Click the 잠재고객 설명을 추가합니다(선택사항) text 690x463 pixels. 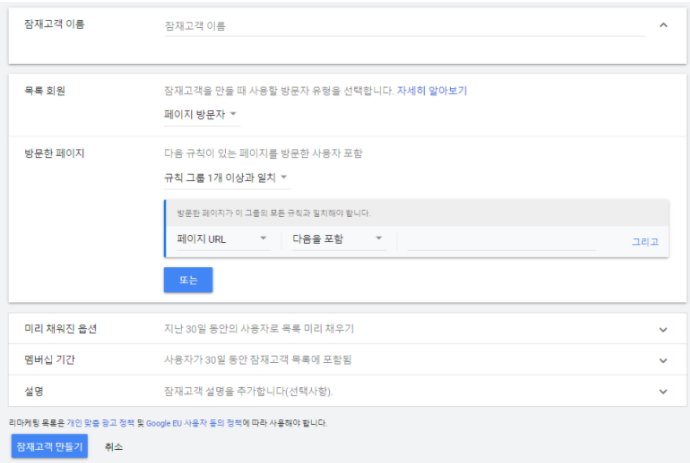(x=249, y=391)
